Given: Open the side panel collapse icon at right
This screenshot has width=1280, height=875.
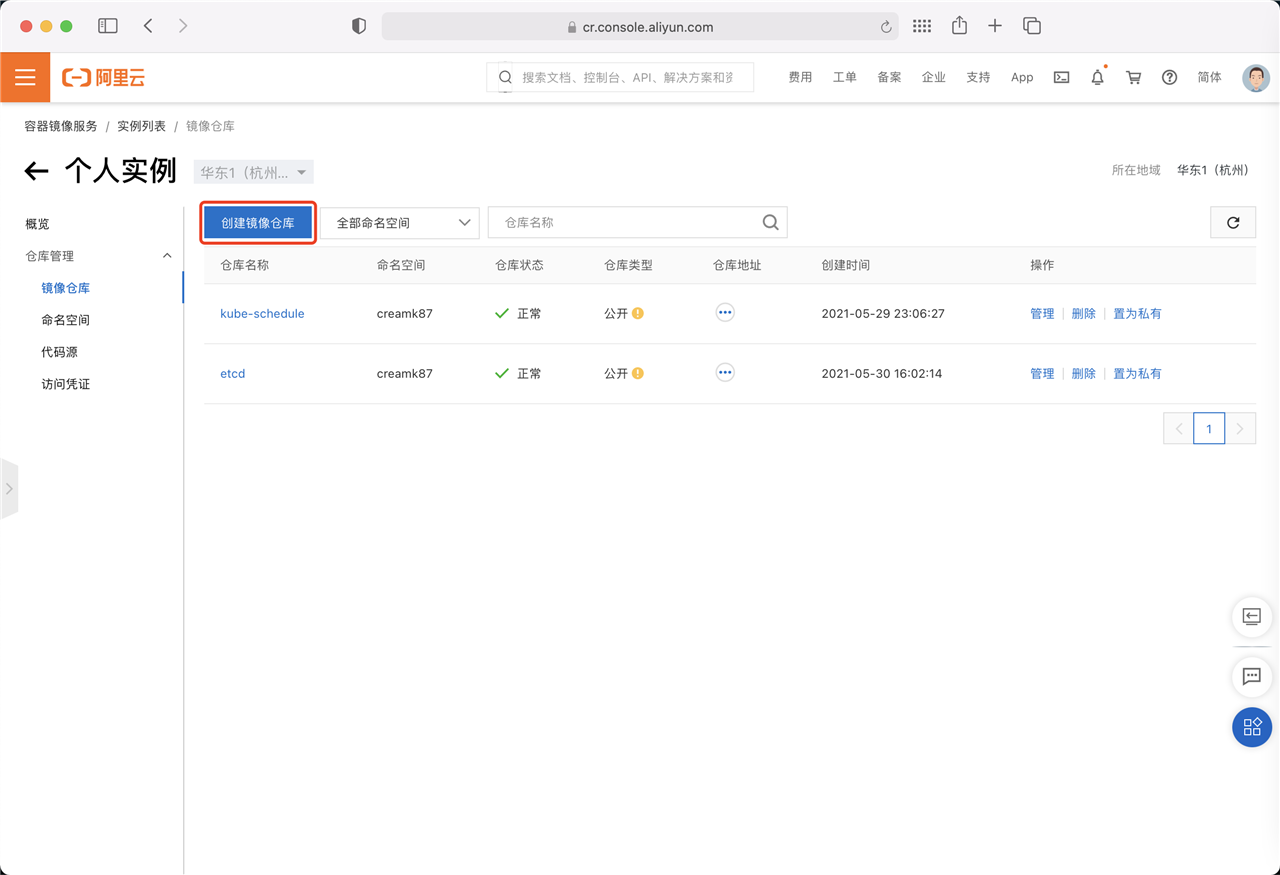Looking at the screenshot, I should pos(1251,616).
